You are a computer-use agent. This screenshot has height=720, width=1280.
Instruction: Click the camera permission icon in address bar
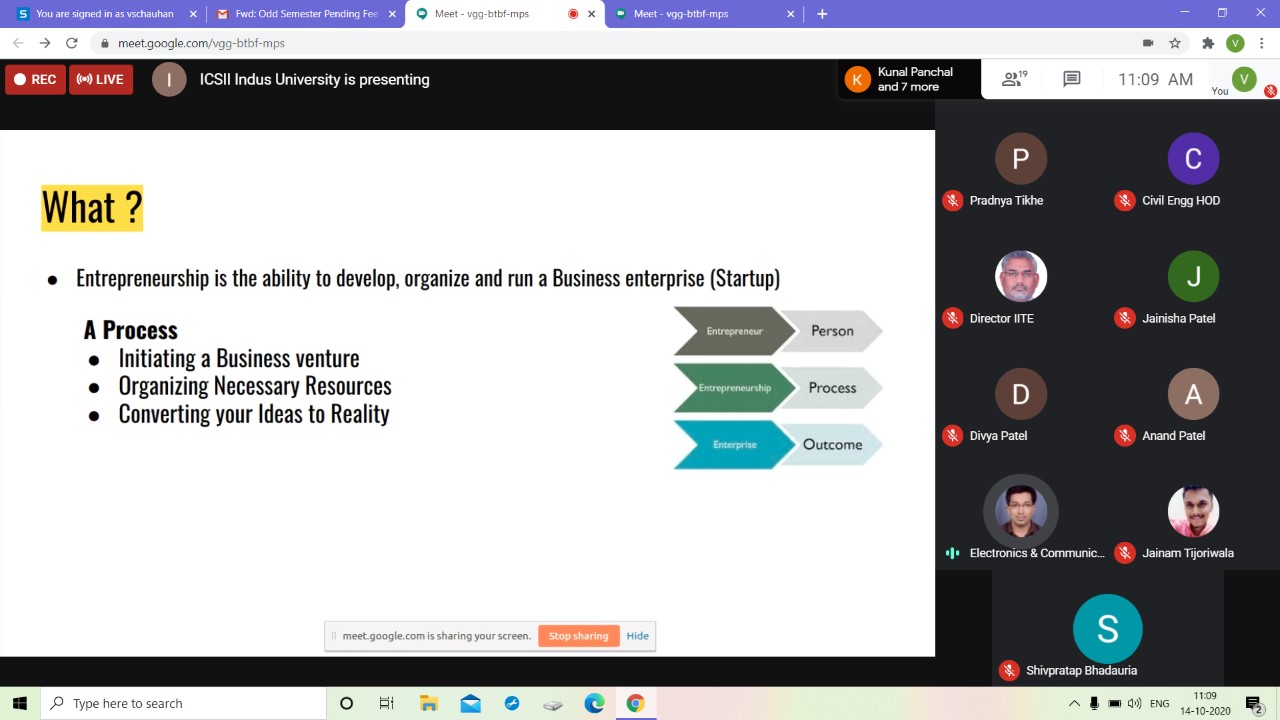[x=1148, y=43]
